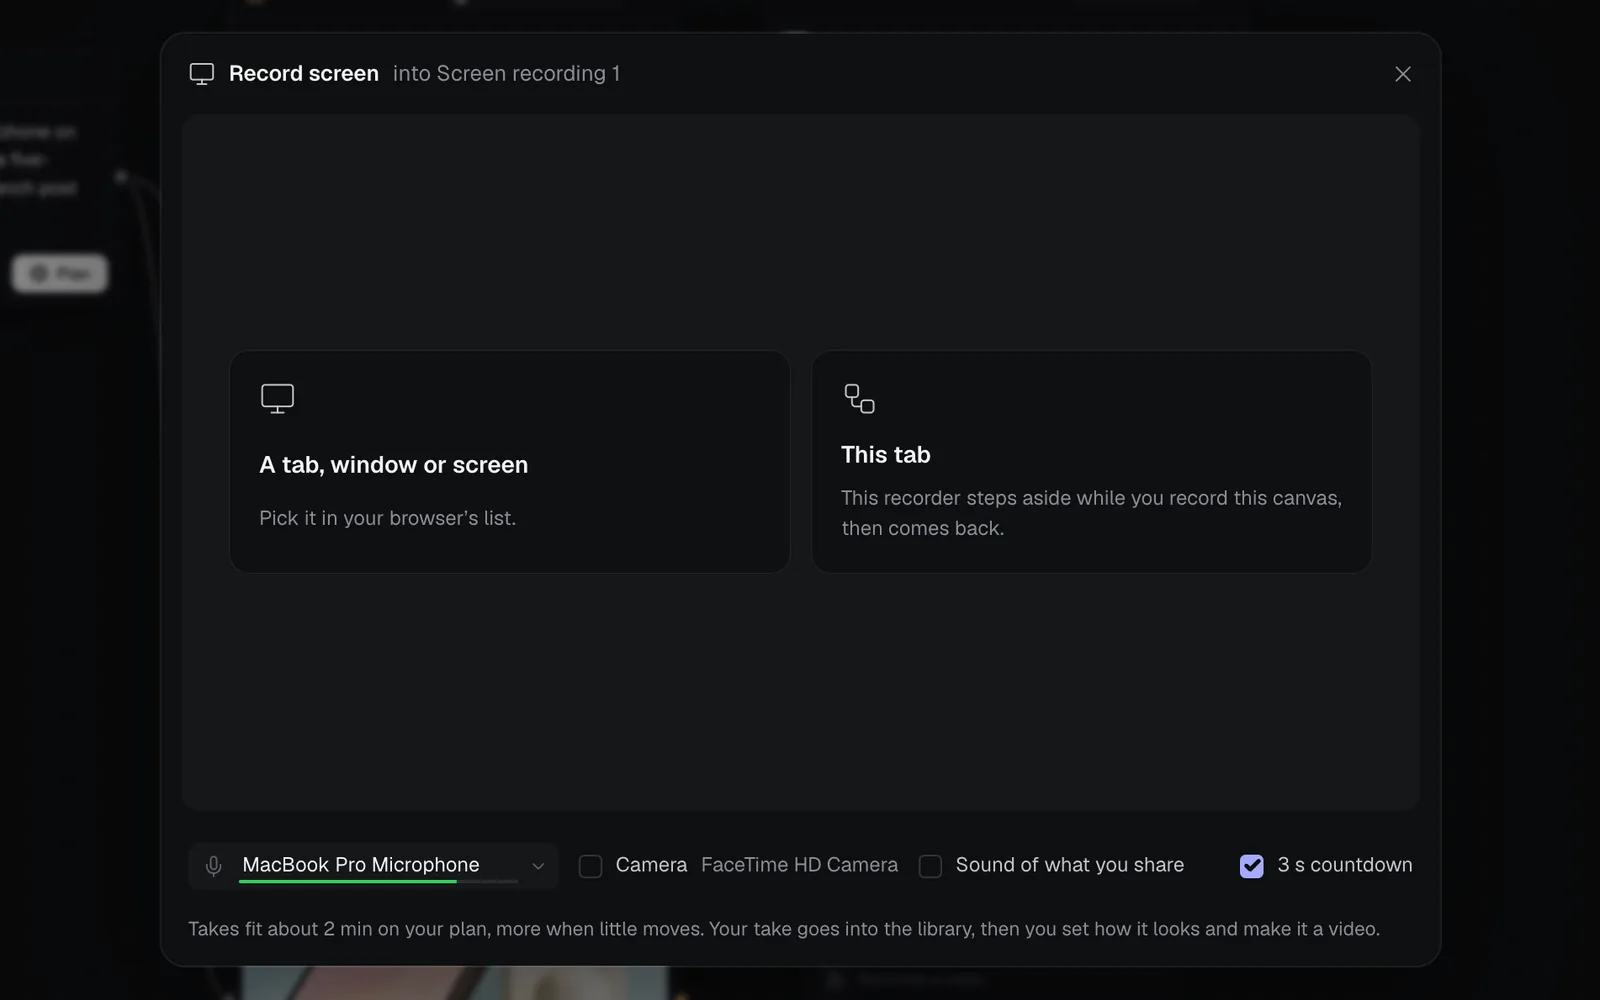Click the 'Camera' label text
This screenshot has width=1600, height=1000.
[x=651, y=865]
